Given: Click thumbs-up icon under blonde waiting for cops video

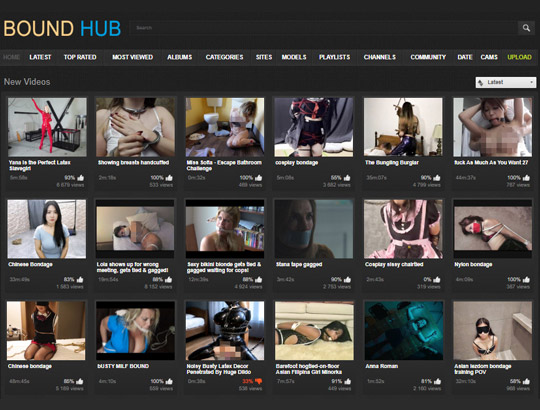Looking at the screenshot, I should (258, 280).
